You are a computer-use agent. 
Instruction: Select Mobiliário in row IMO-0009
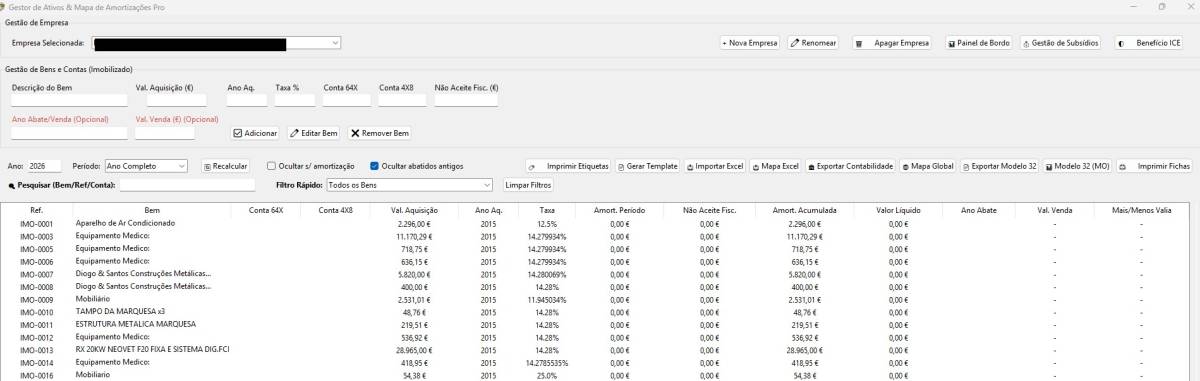pyautogui.click(x=94, y=299)
